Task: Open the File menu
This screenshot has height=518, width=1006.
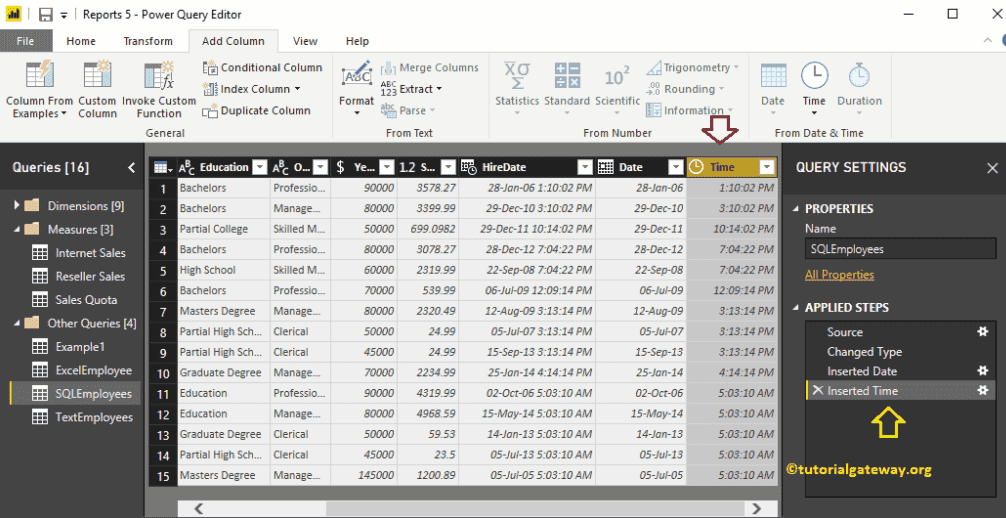Action: 26,41
